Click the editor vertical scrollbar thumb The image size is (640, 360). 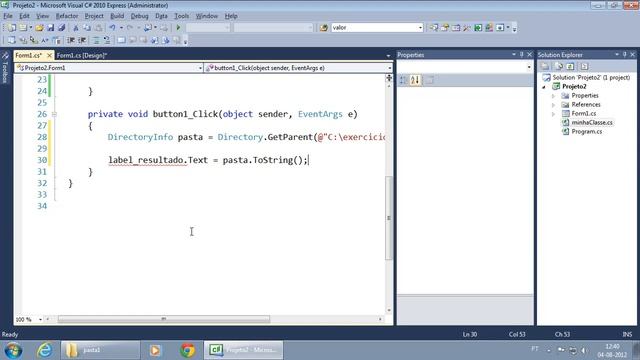[x=389, y=218]
